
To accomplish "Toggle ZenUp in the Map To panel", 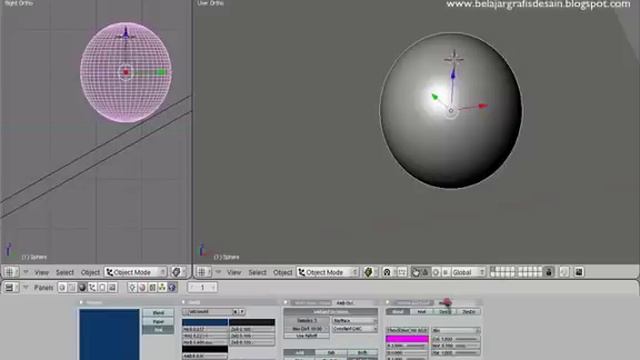I will pos(445,312).
